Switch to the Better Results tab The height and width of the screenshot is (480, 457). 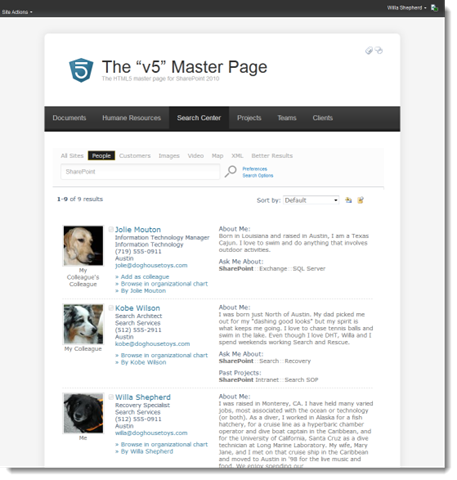click(x=272, y=156)
